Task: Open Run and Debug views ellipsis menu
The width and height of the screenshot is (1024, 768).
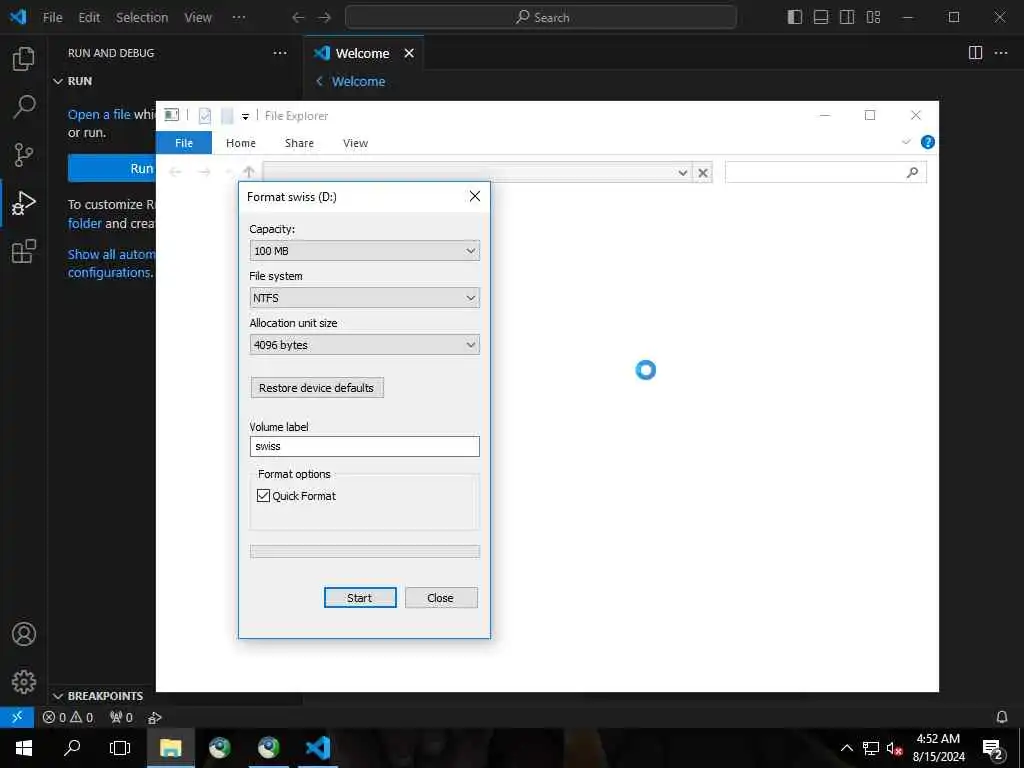Action: click(x=280, y=53)
